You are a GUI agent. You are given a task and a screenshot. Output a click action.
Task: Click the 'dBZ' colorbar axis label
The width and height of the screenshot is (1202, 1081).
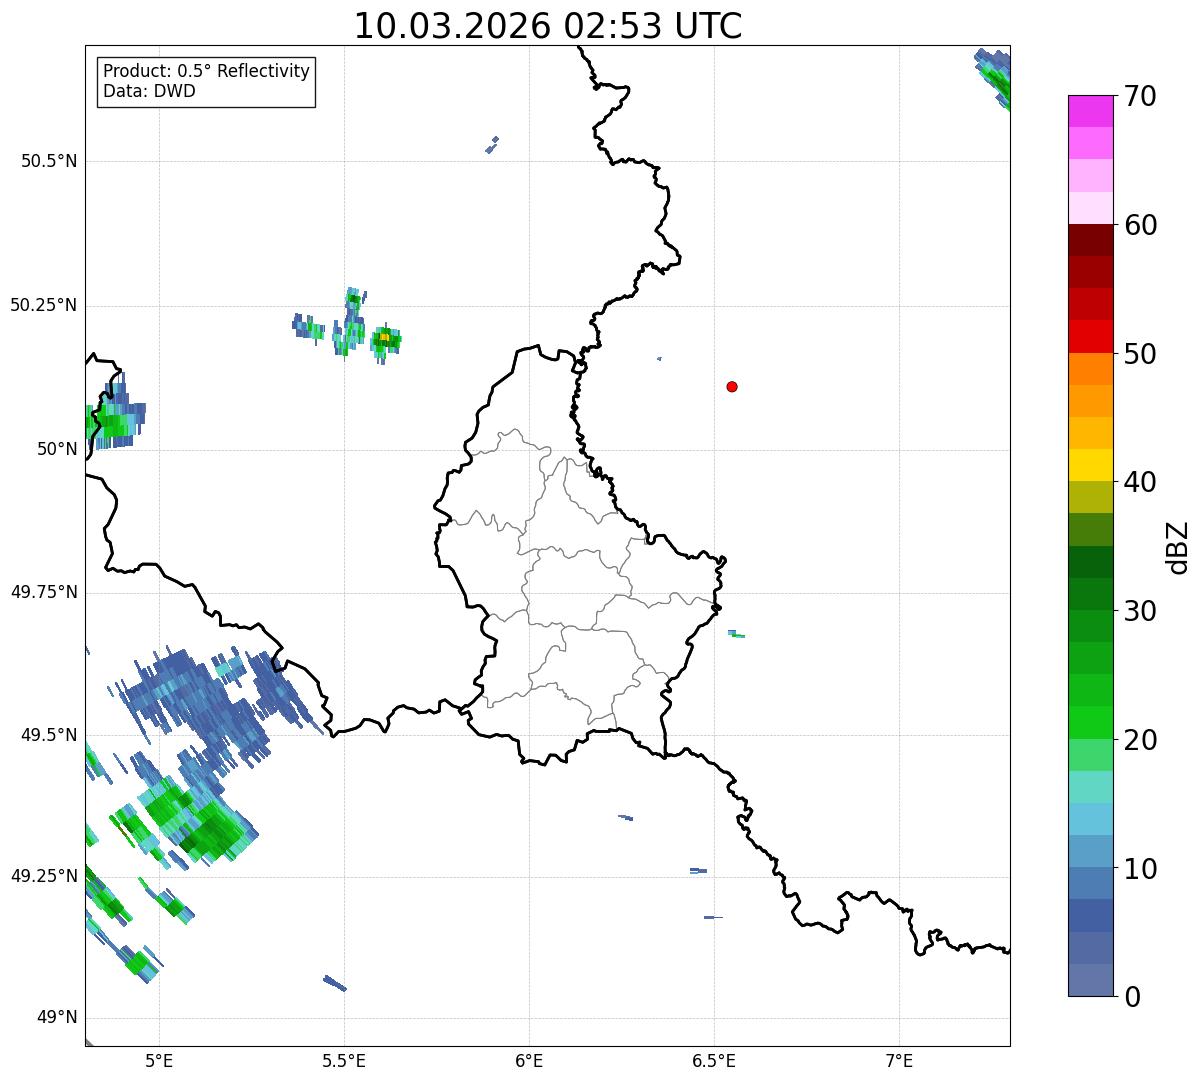(x=1178, y=547)
